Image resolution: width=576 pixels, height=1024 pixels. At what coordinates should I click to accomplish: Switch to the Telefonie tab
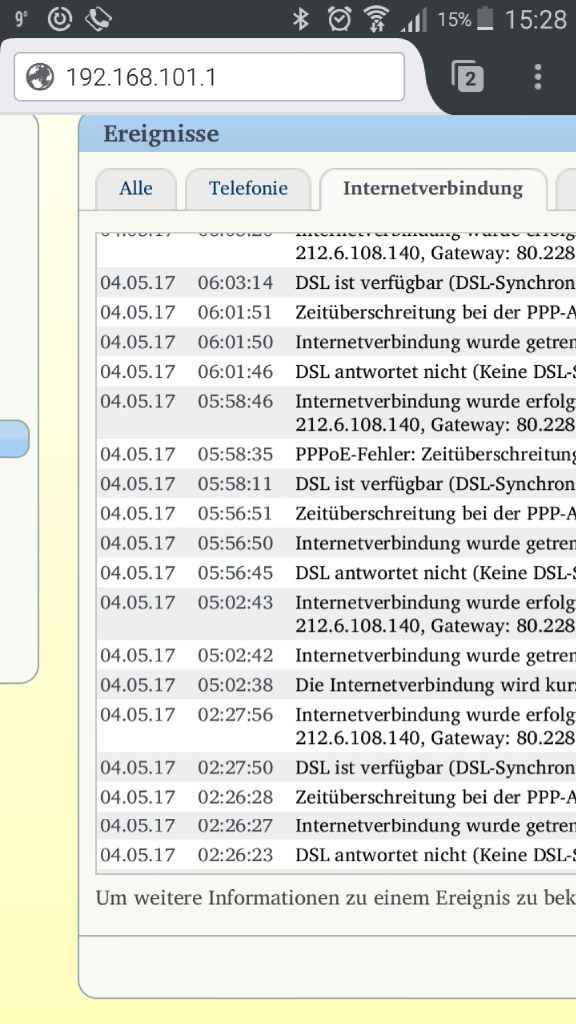click(x=248, y=189)
